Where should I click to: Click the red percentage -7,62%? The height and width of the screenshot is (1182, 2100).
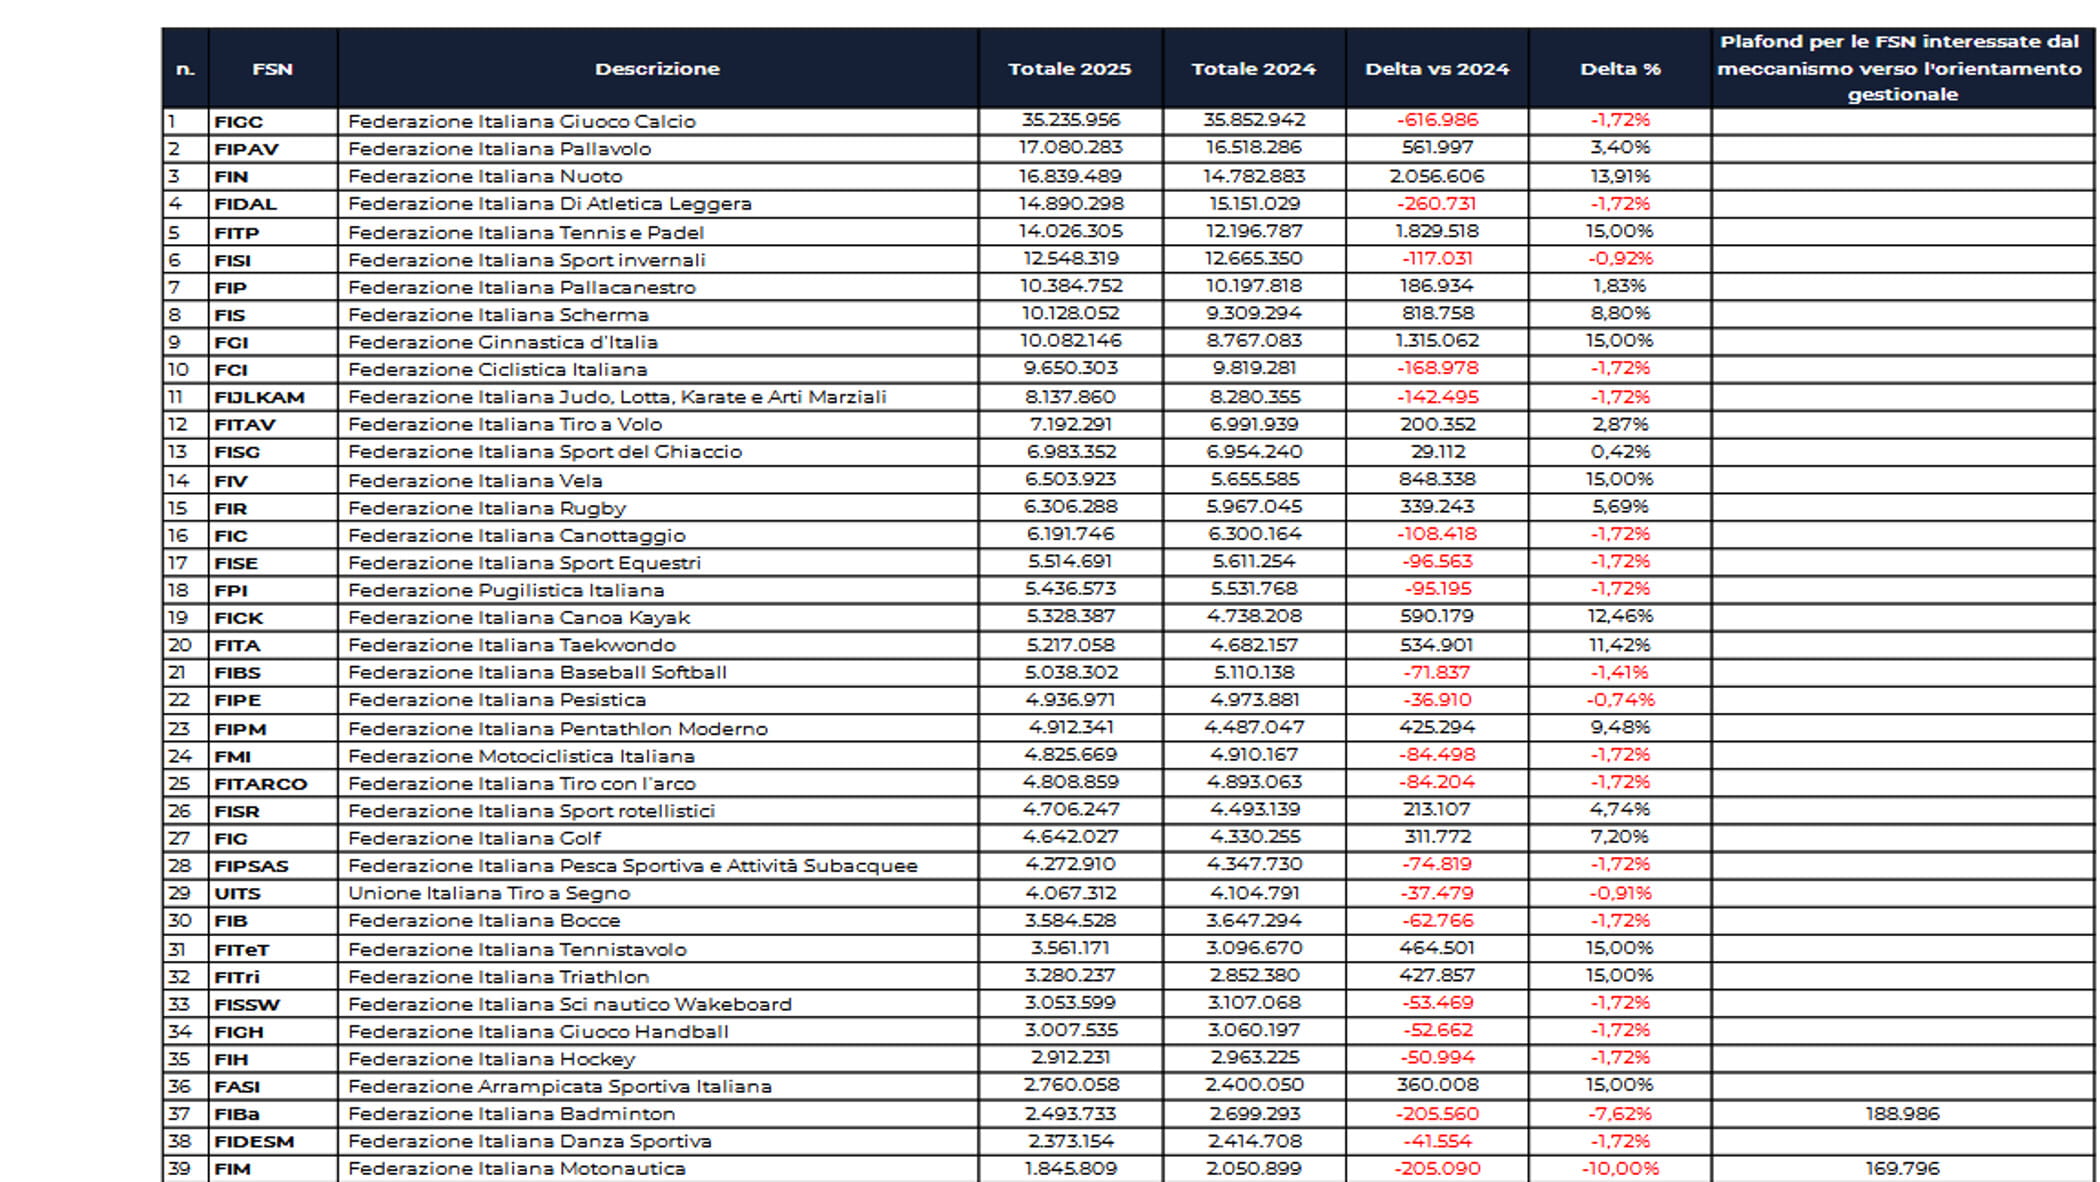tap(1620, 1114)
